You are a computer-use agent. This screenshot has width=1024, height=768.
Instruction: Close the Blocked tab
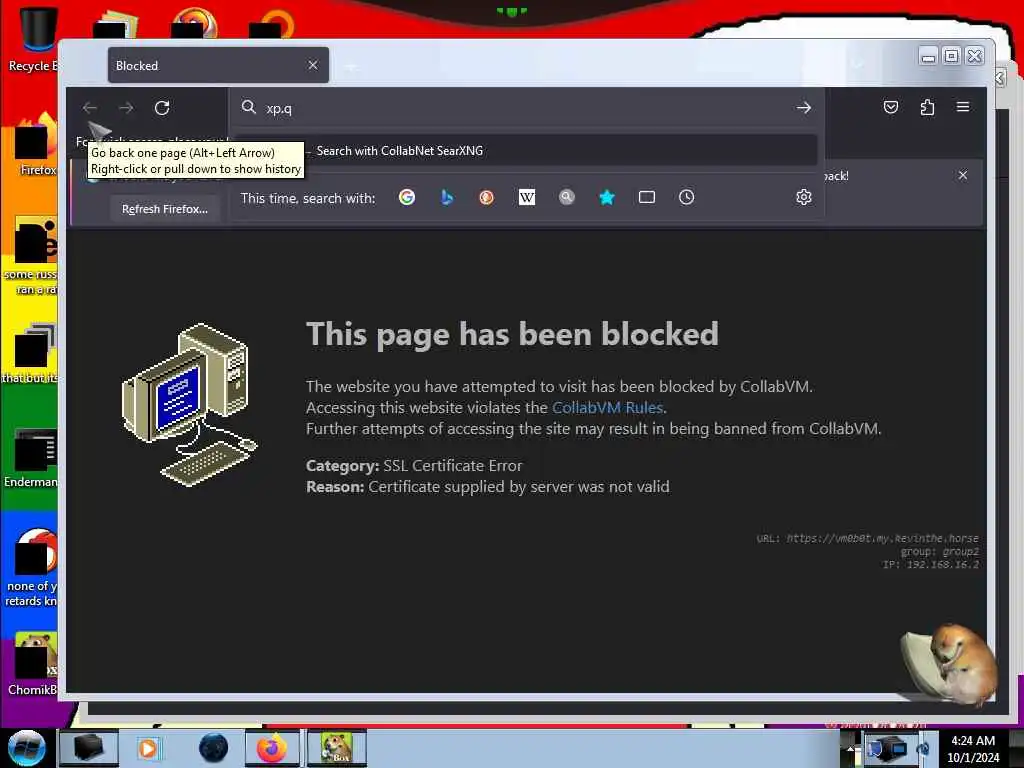pos(313,65)
